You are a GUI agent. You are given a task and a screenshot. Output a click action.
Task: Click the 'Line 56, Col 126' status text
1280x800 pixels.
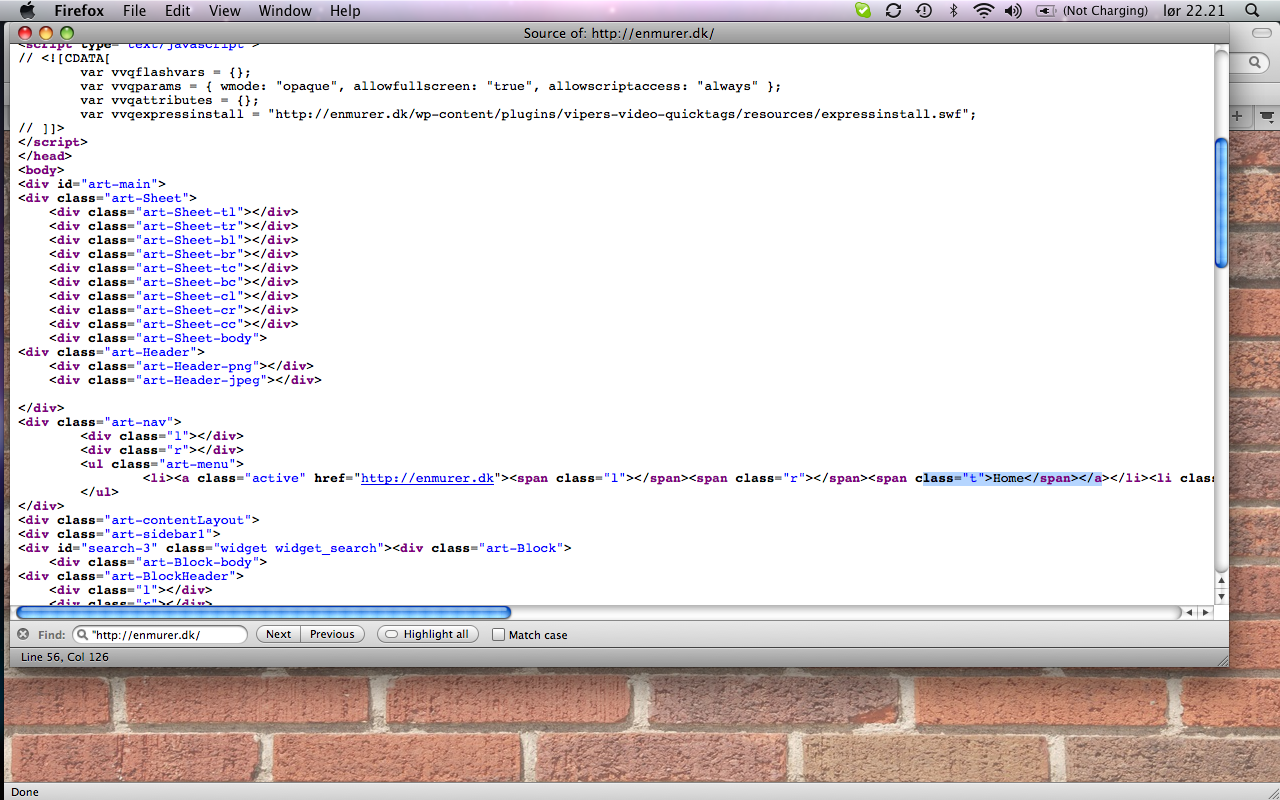[65, 657]
